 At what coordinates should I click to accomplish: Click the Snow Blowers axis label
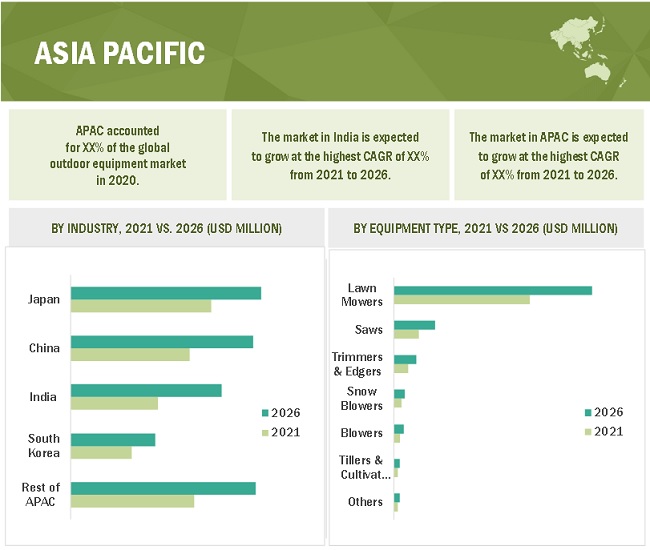click(363, 399)
